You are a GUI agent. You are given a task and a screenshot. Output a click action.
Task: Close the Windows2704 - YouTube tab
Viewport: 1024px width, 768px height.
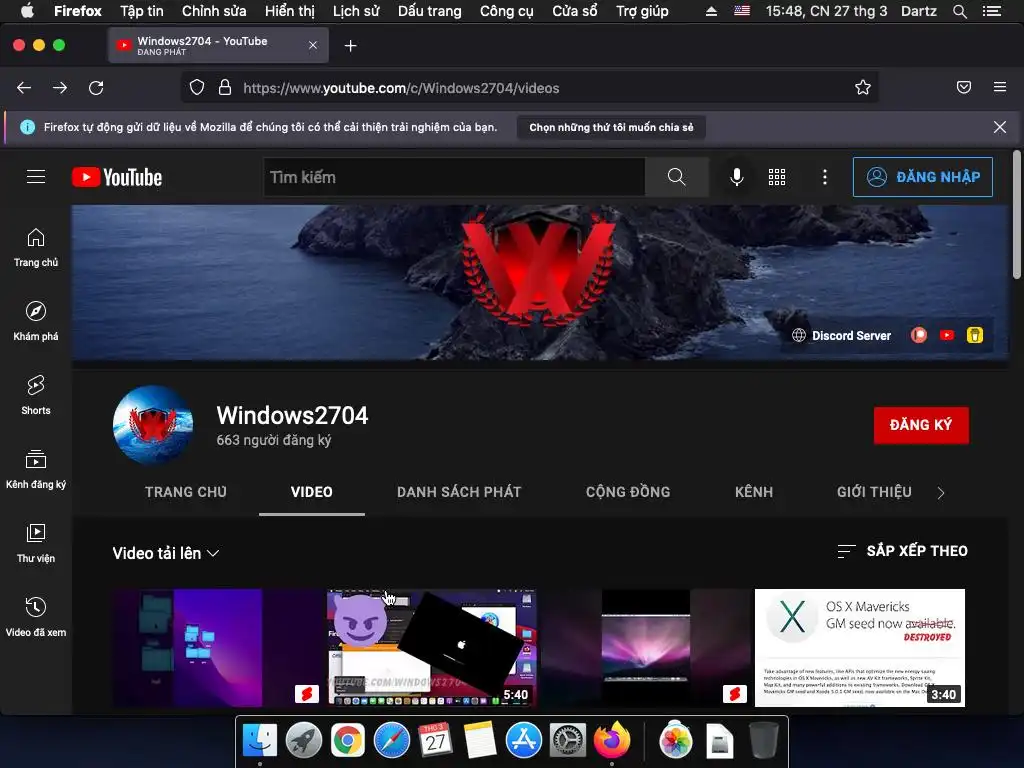313,45
